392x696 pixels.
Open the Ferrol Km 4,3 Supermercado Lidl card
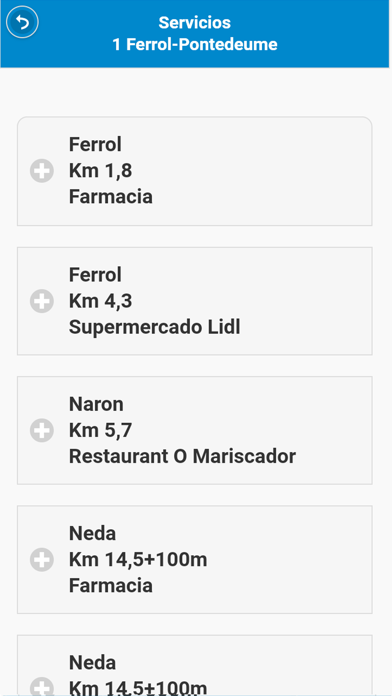(x=194, y=301)
